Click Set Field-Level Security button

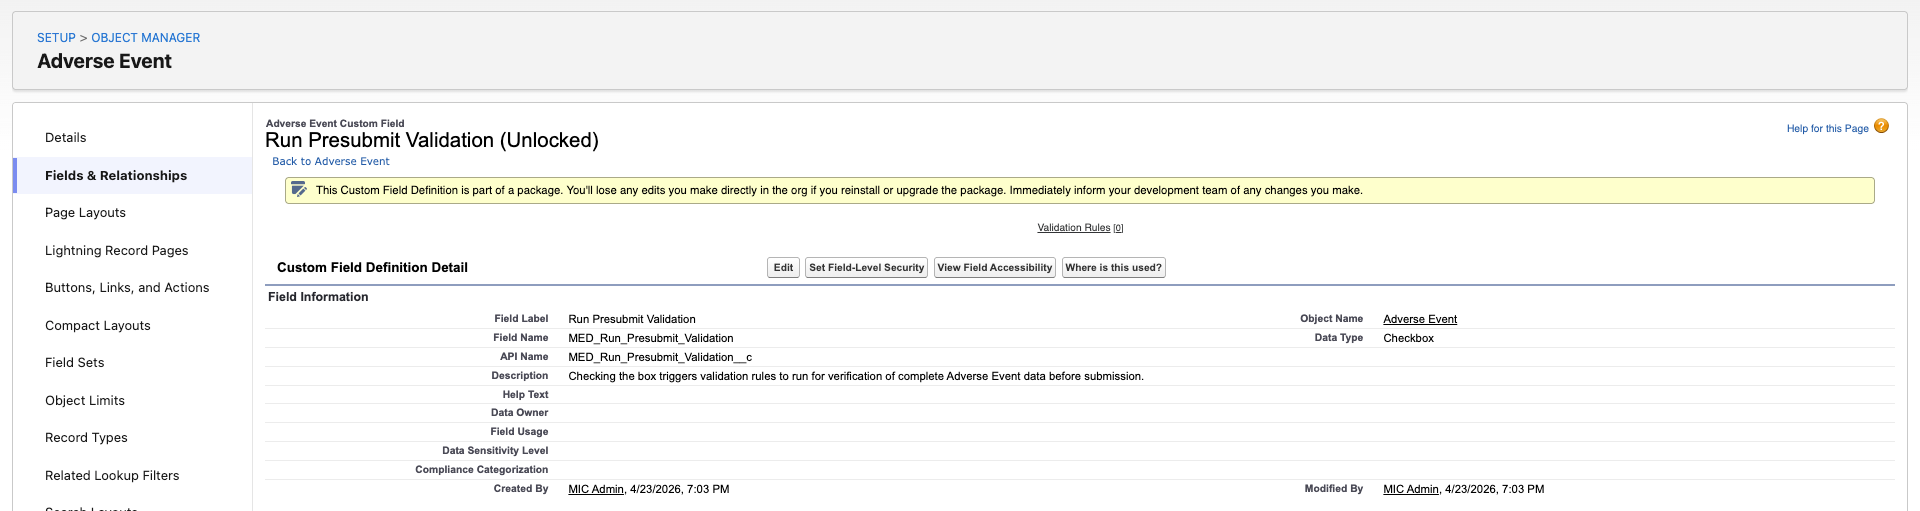tap(866, 268)
